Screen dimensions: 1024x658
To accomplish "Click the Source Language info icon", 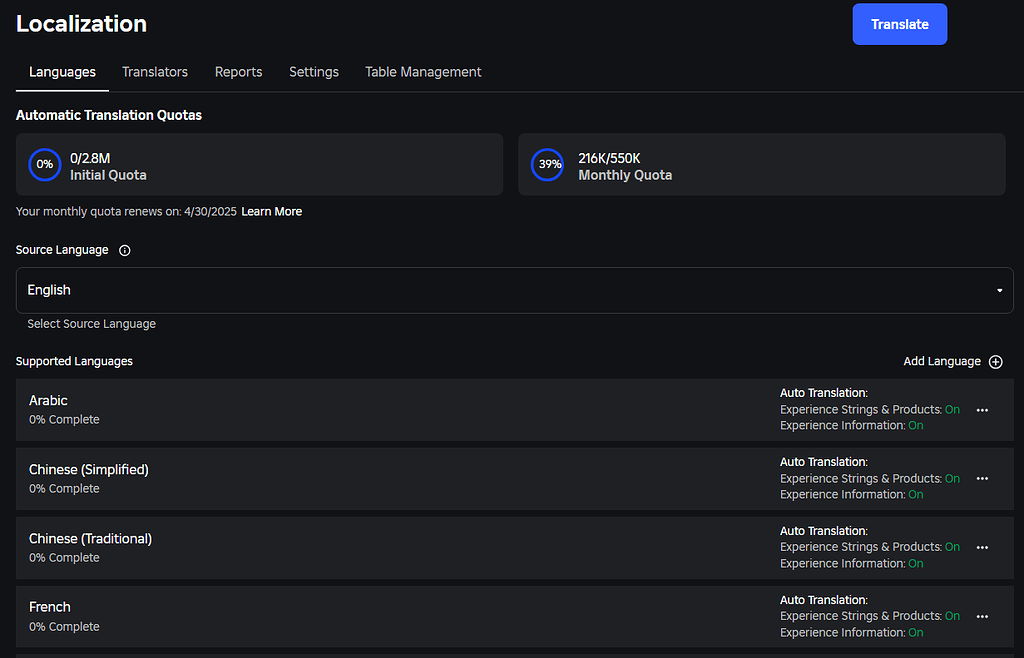I will pos(125,251).
